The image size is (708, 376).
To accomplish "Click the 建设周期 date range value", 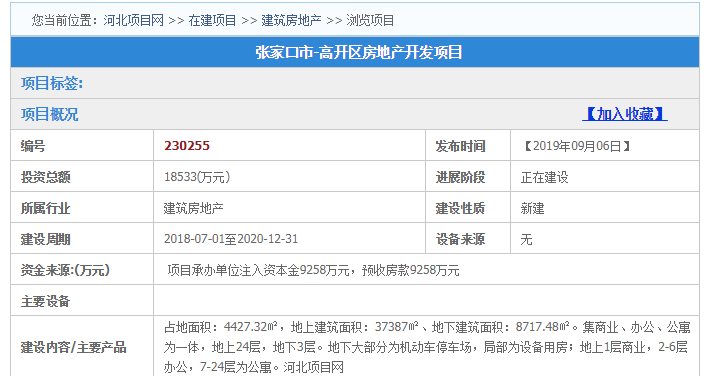I will [x=231, y=239].
